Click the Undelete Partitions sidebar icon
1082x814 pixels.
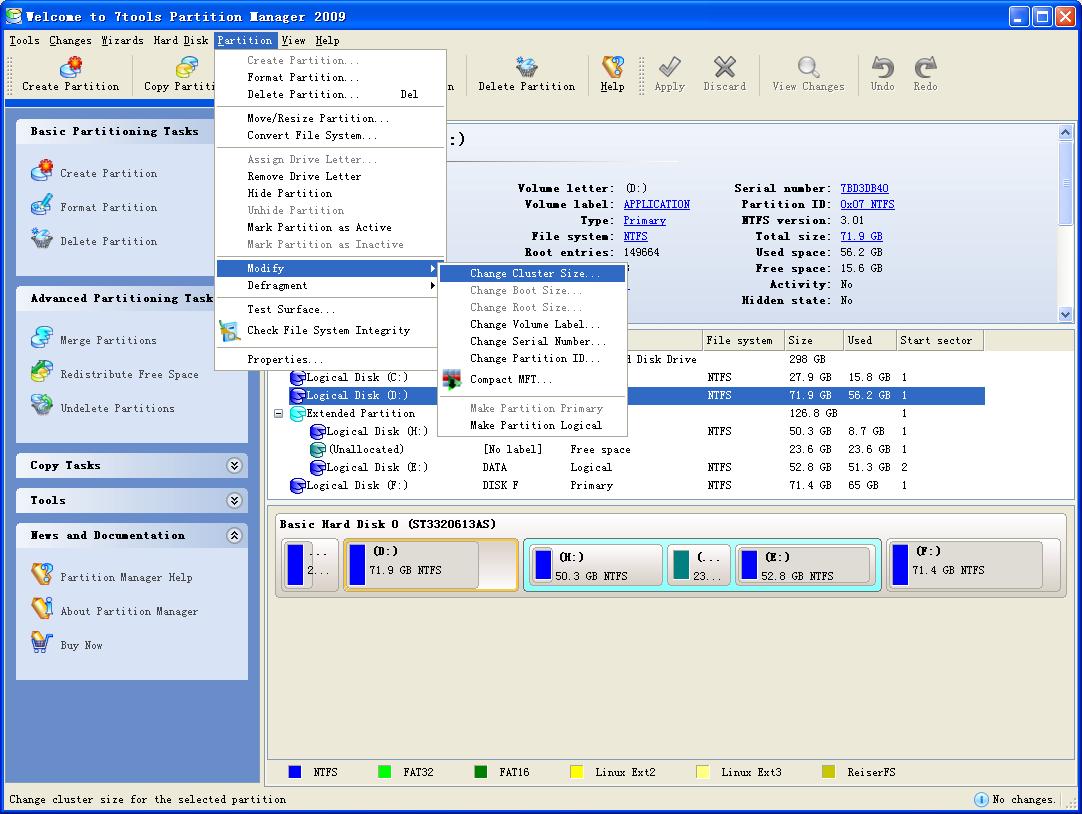pos(41,407)
